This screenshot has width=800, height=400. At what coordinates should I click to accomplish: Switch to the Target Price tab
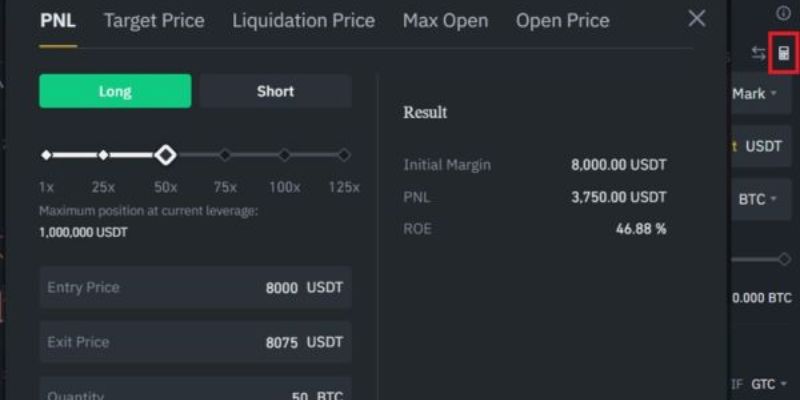(154, 21)
